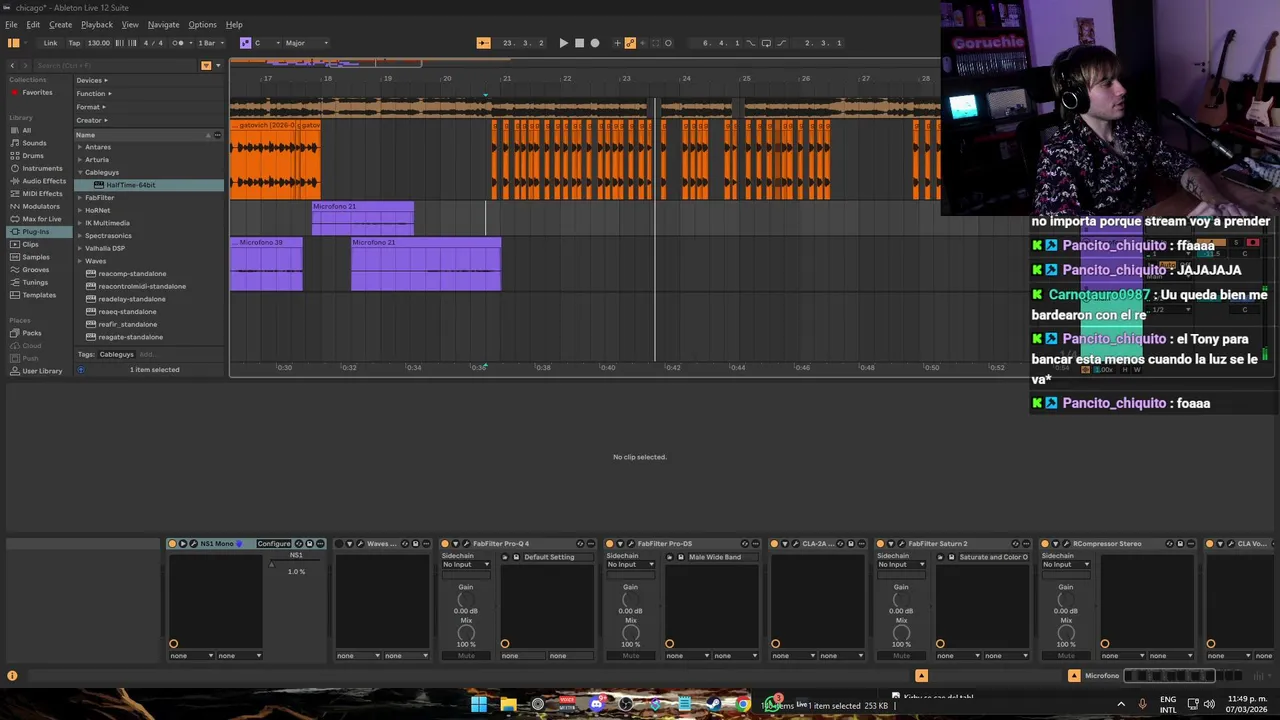
Task: Open the Navigate menu
Action: pyautogui.click(x=164, y=24)
